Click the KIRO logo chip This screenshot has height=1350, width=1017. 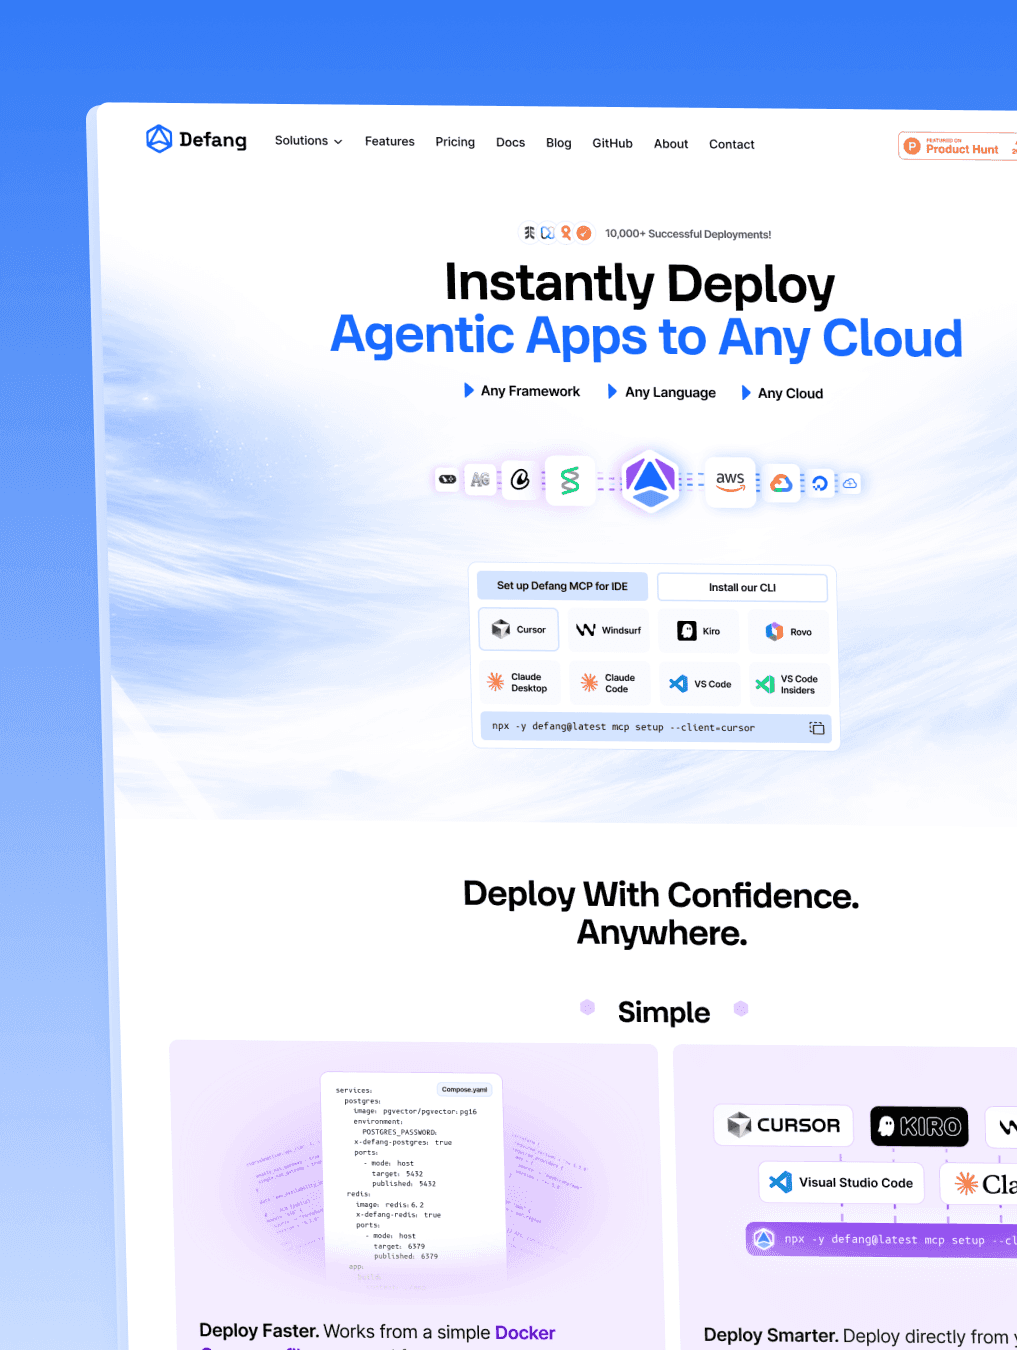point(919,1127)
